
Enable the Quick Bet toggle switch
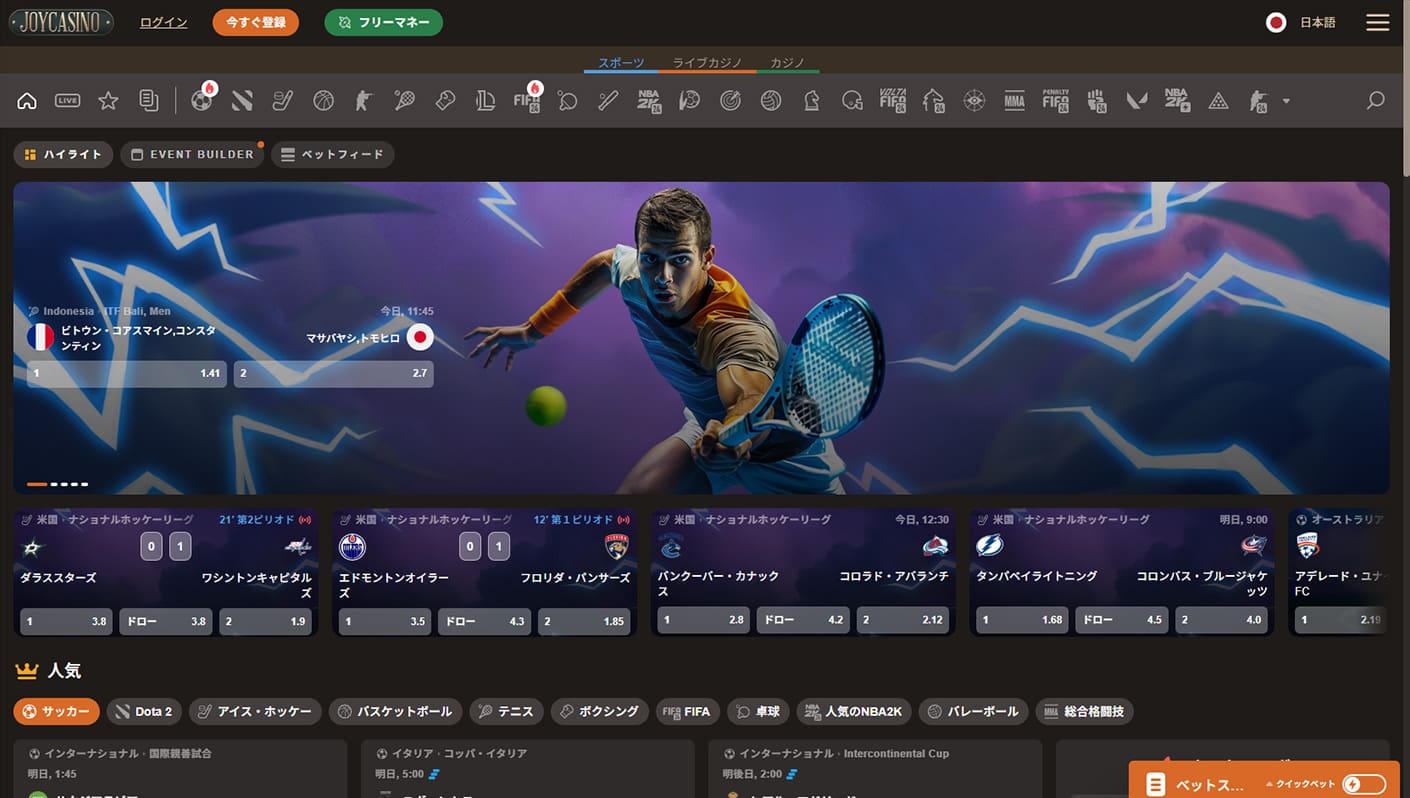tap(1364, 784)
